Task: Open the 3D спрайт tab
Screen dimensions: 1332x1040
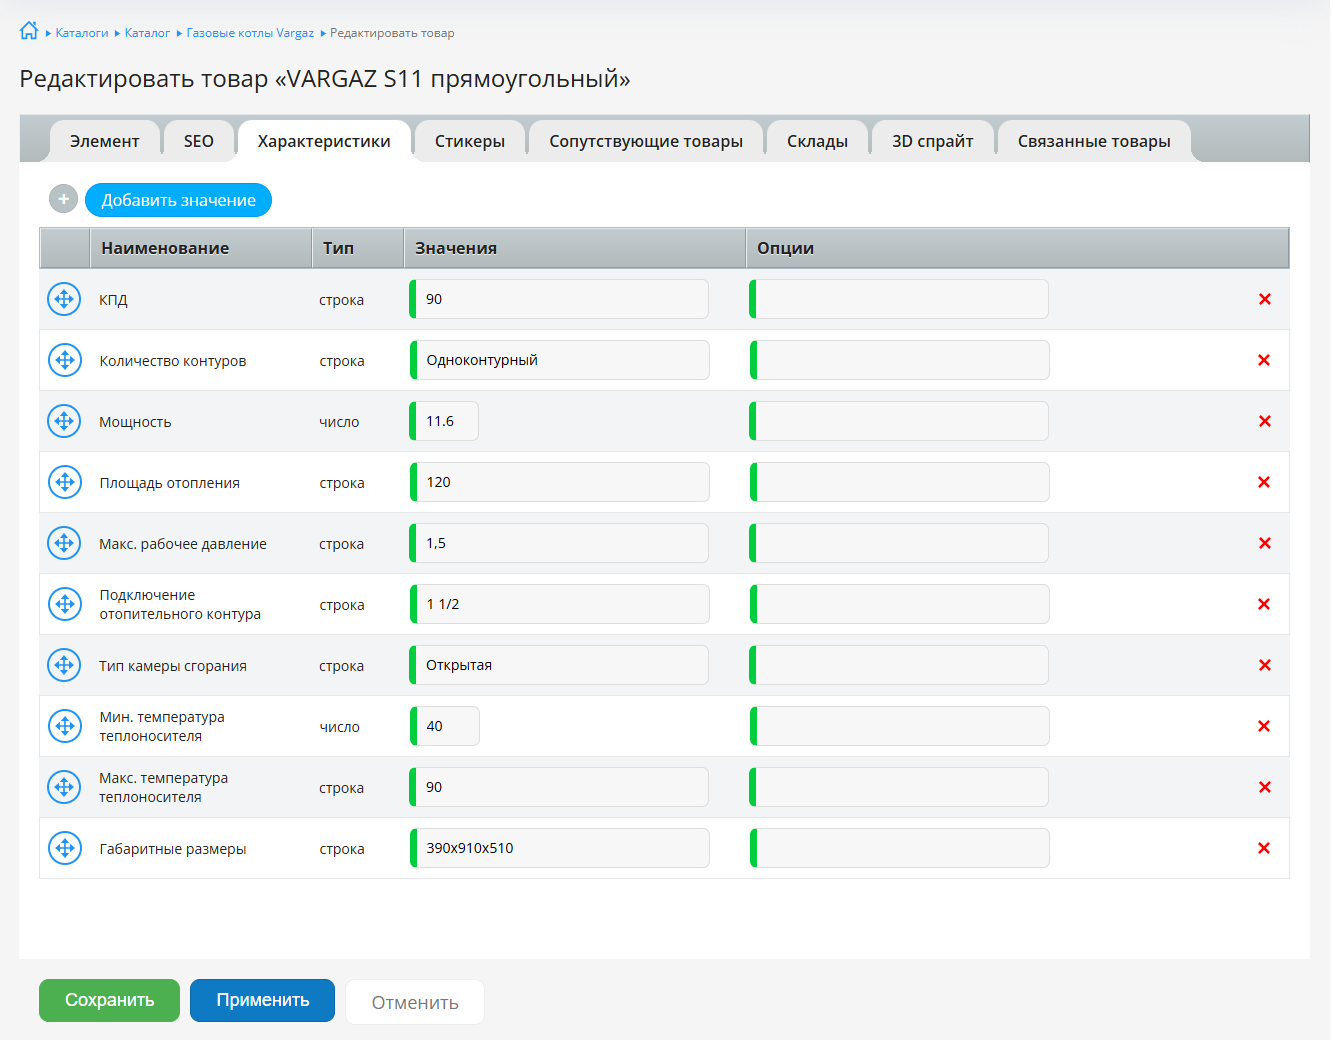Action: click(933, 141)
